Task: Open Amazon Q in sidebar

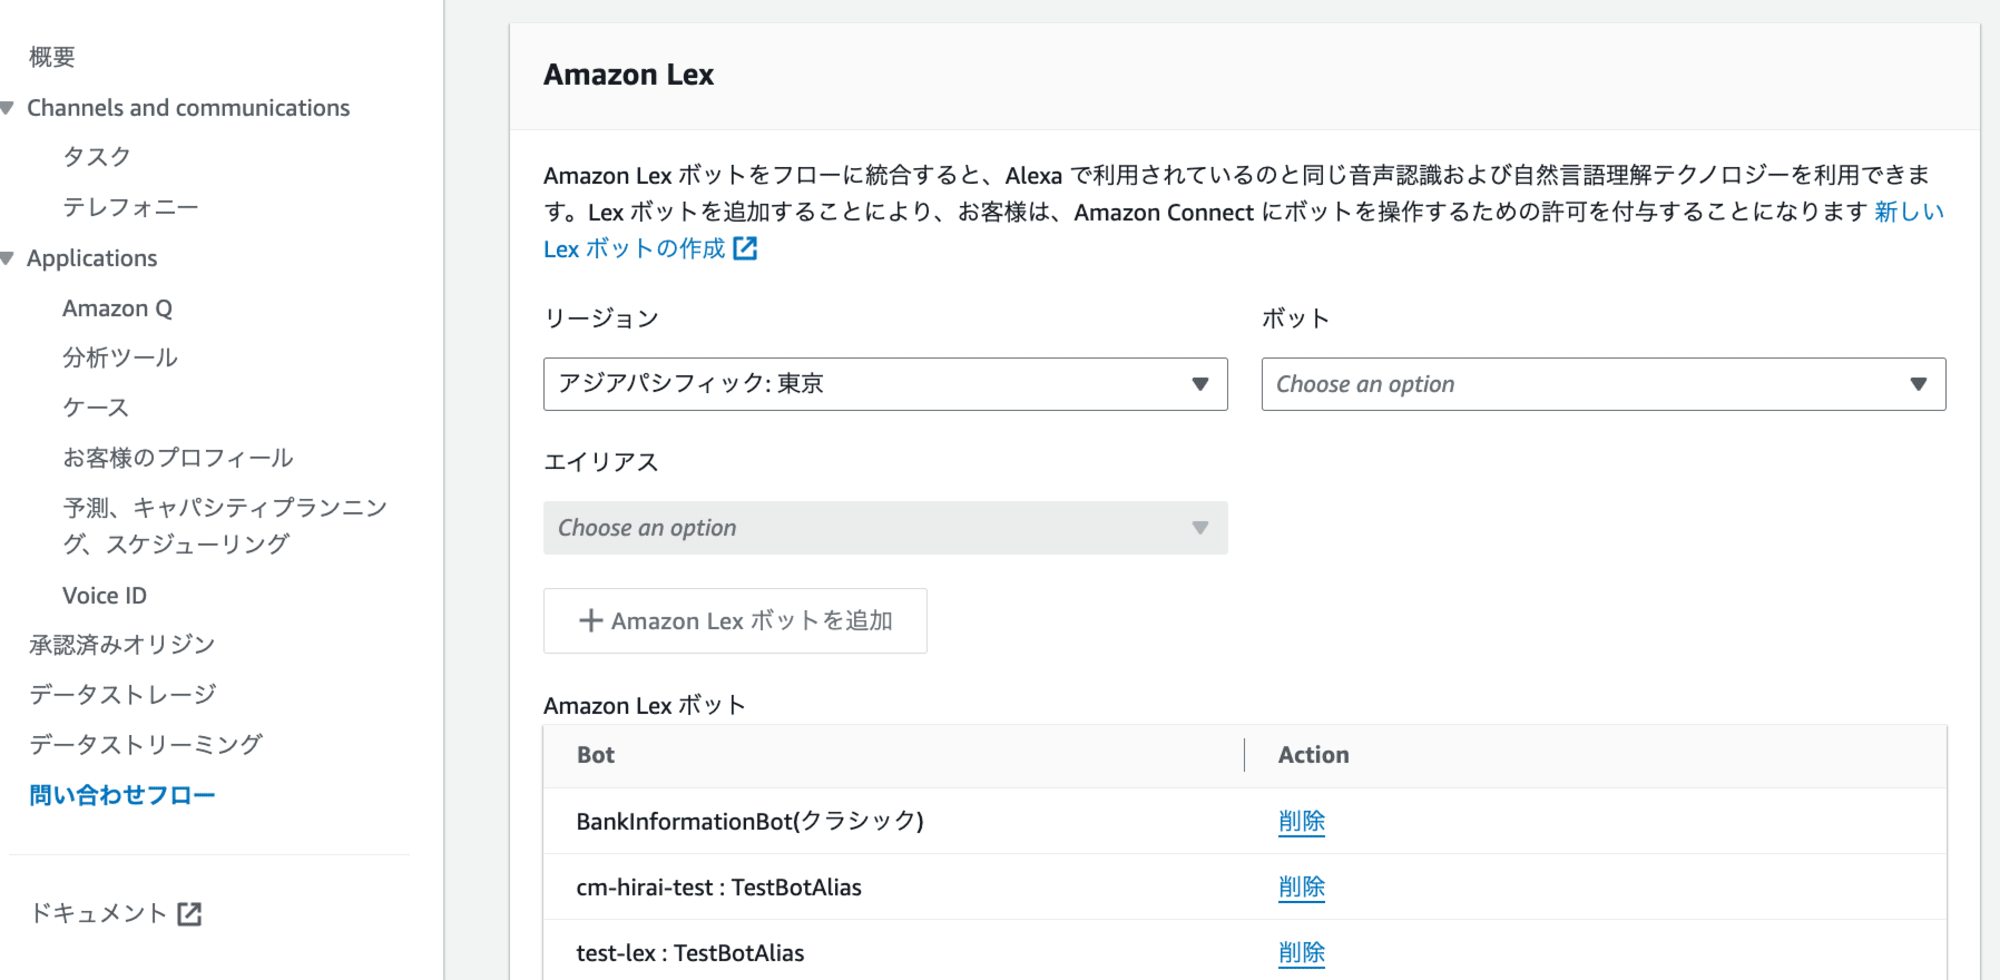Action: tap(117, 308)
